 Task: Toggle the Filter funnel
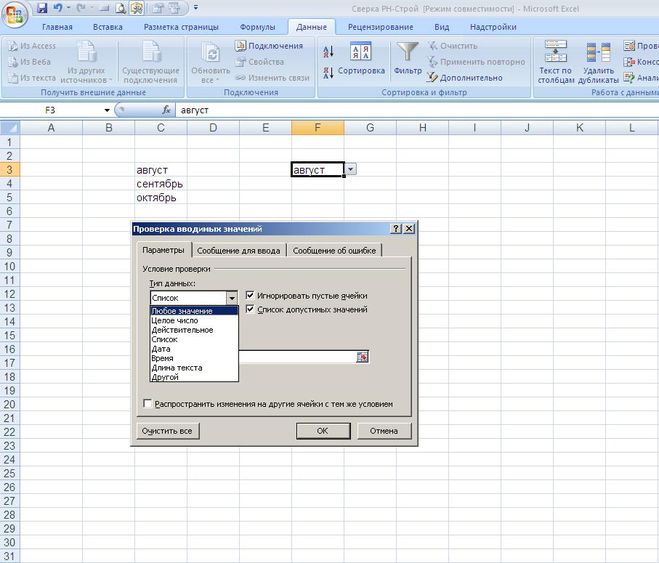pos(408,58)
